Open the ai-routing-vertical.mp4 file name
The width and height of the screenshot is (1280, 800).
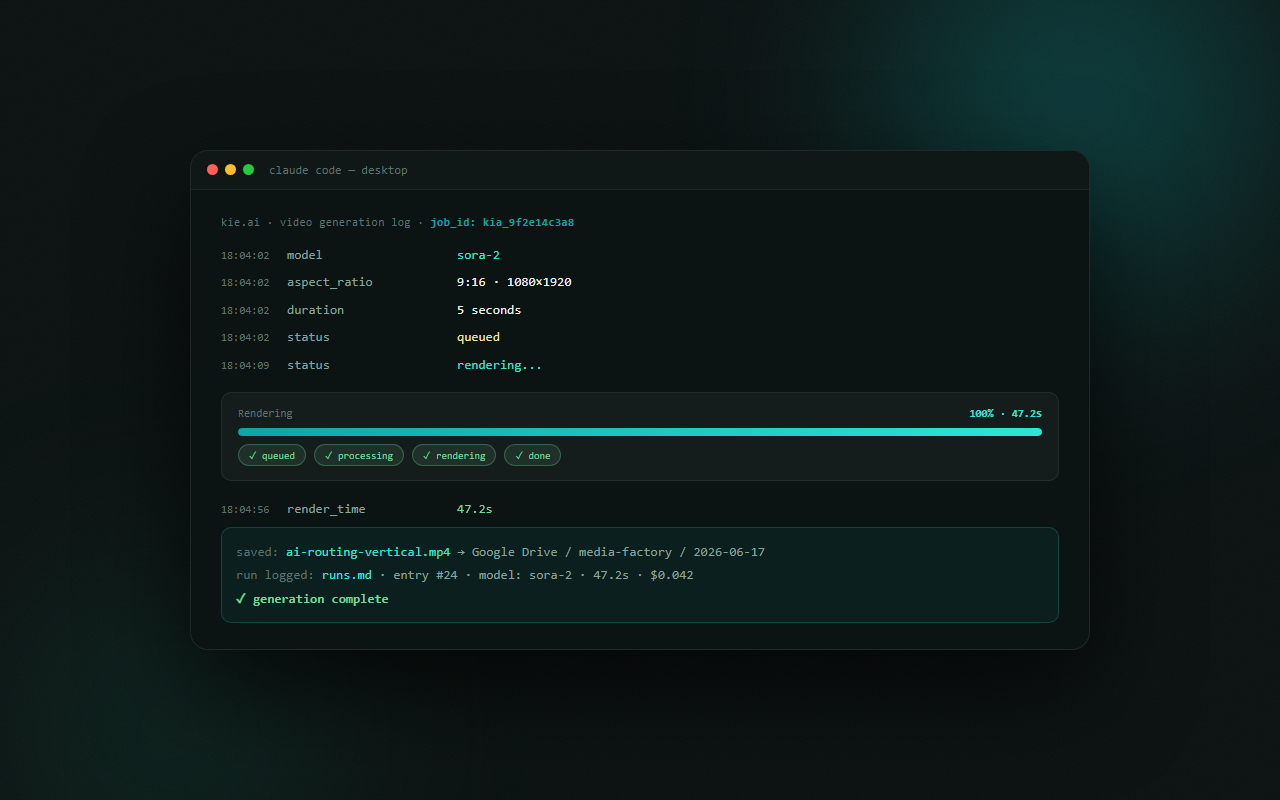[368, 552]
